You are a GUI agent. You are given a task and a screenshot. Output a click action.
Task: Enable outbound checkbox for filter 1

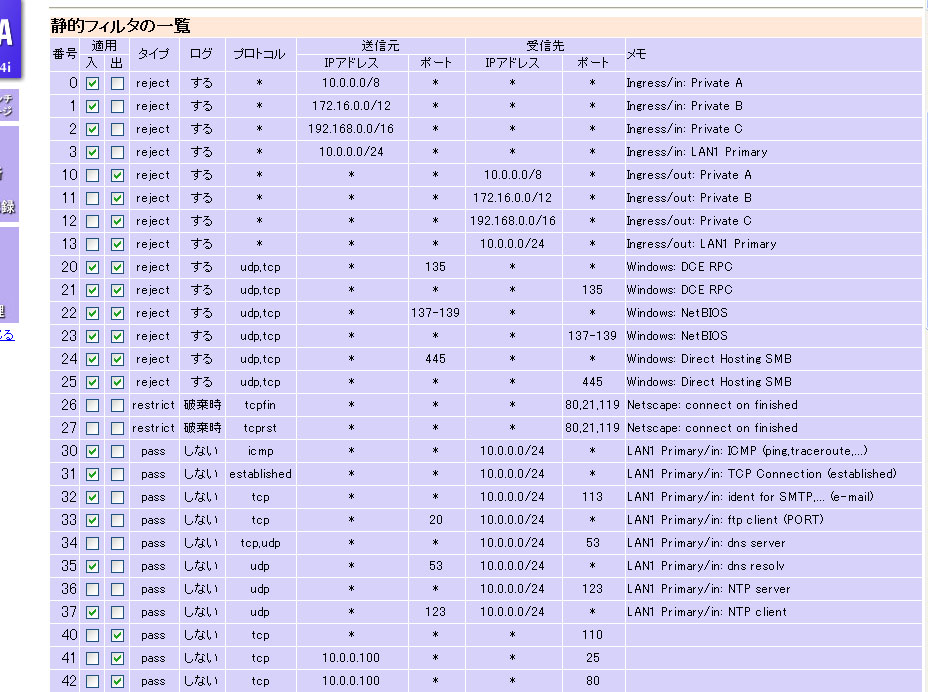tap(117, 106)
